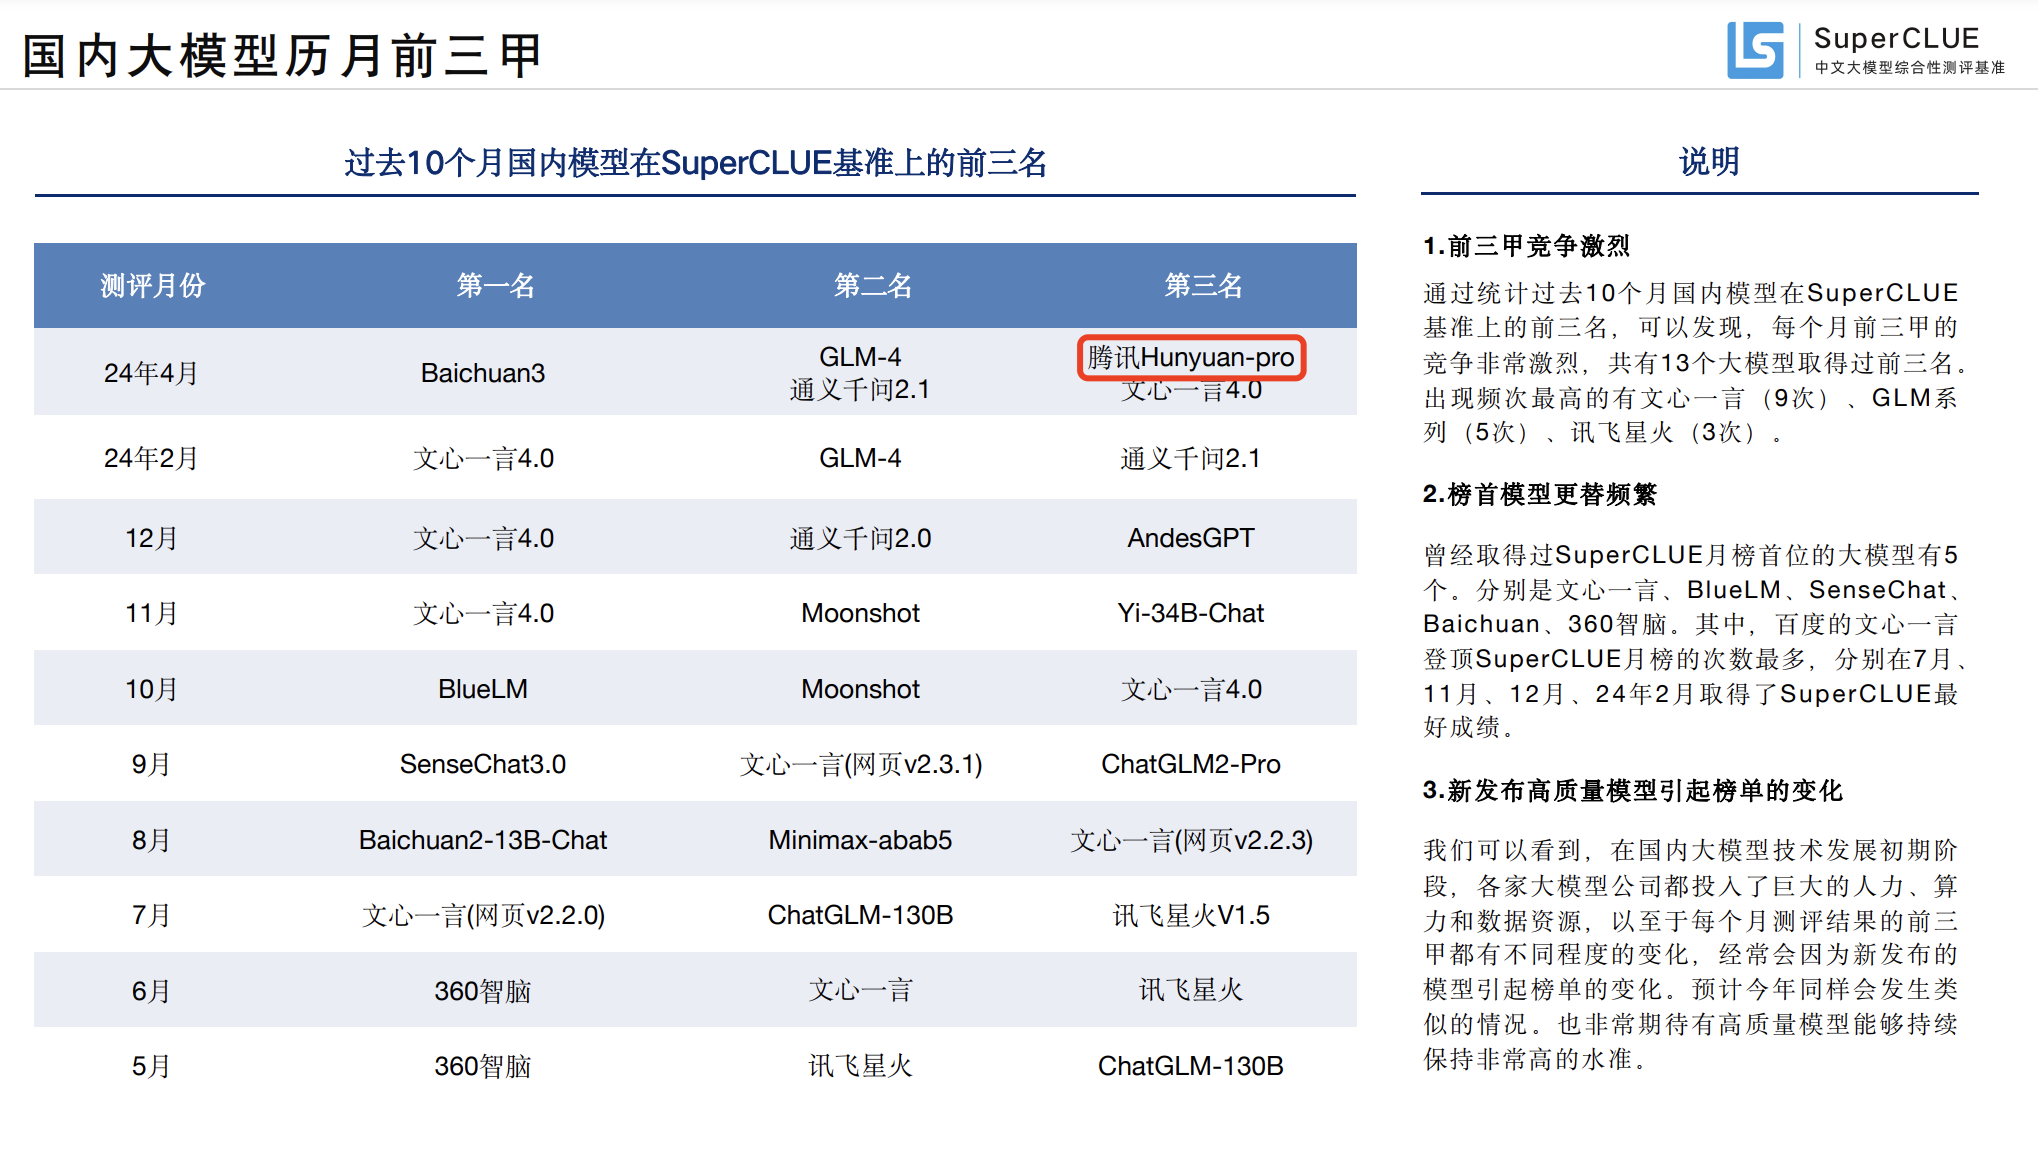
Task: Click the 说明 section heading
Action: (x=1709, y=161)
